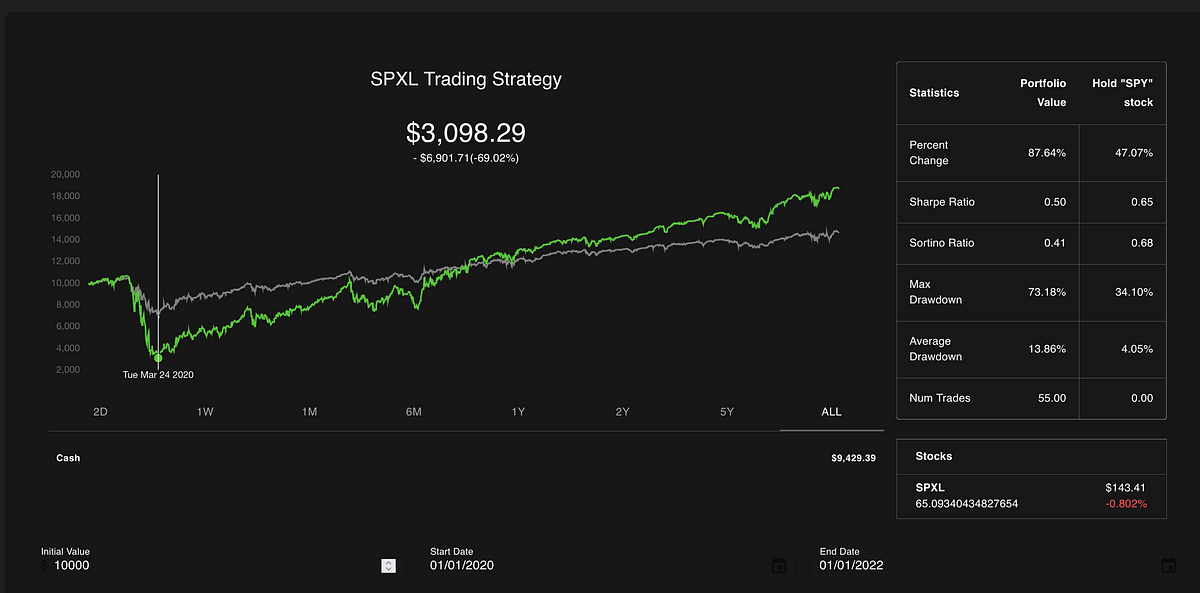Click the Initial Value input field

[150, 565]
